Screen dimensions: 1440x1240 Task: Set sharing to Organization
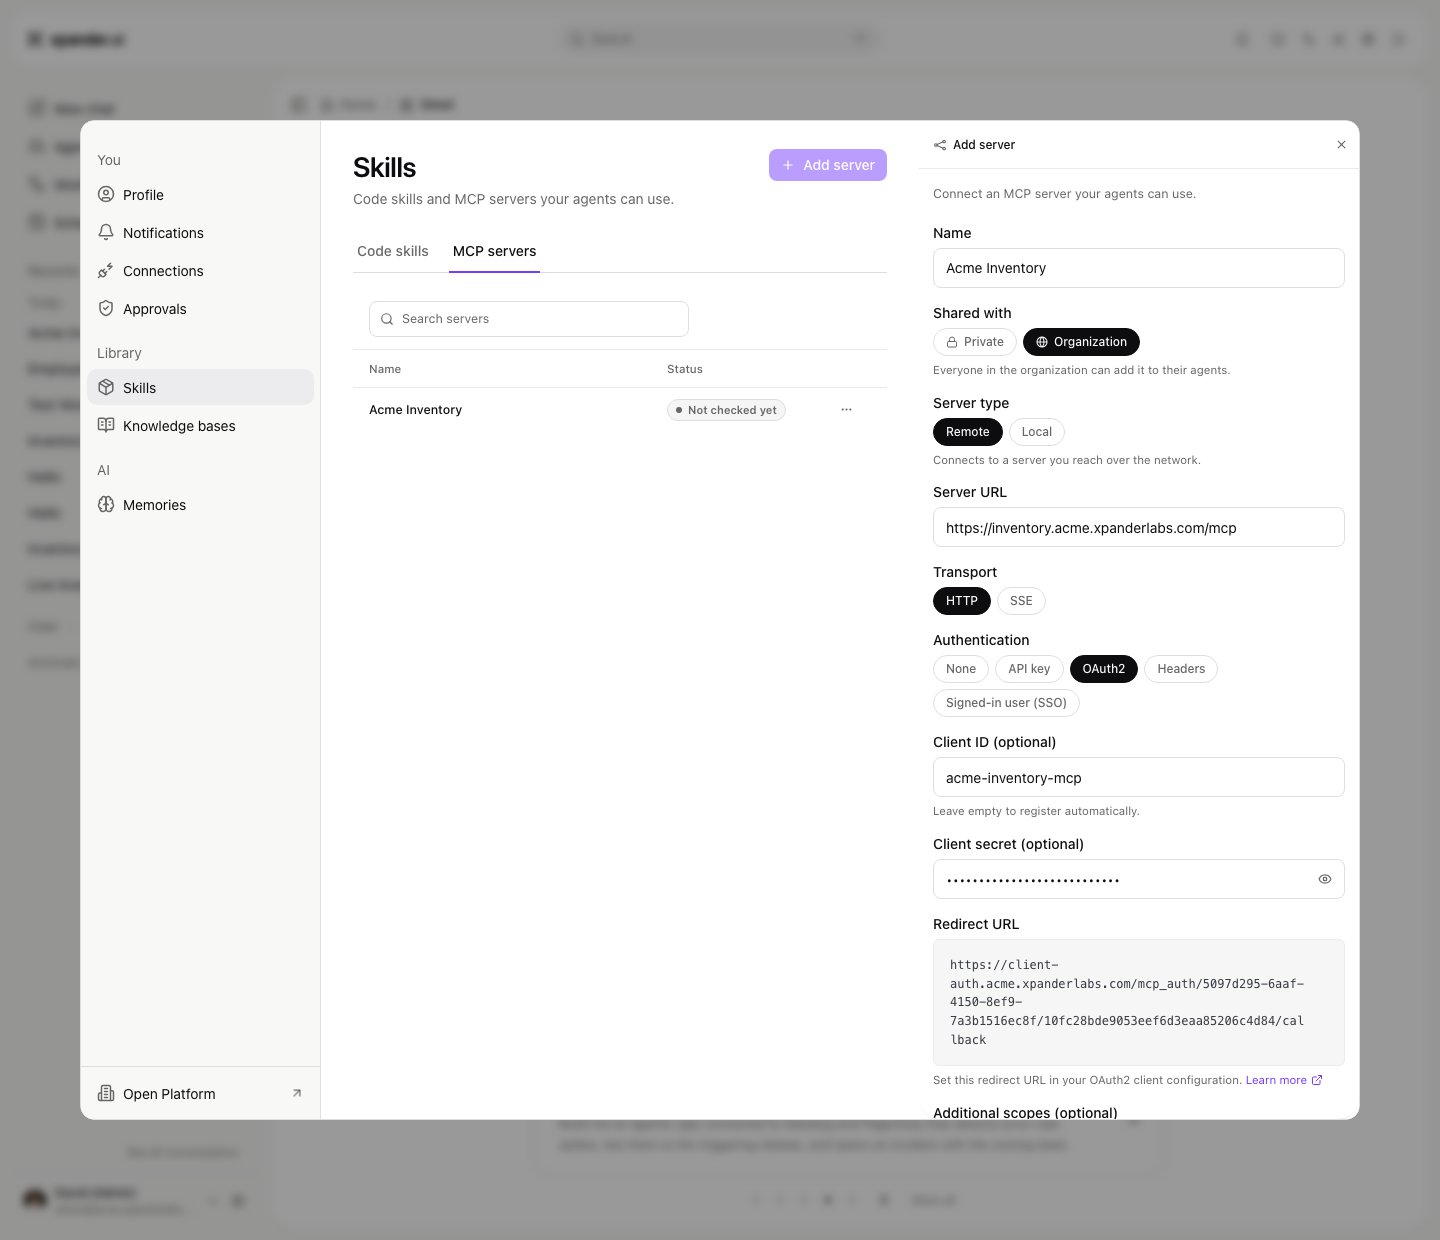coord(1081,342)
